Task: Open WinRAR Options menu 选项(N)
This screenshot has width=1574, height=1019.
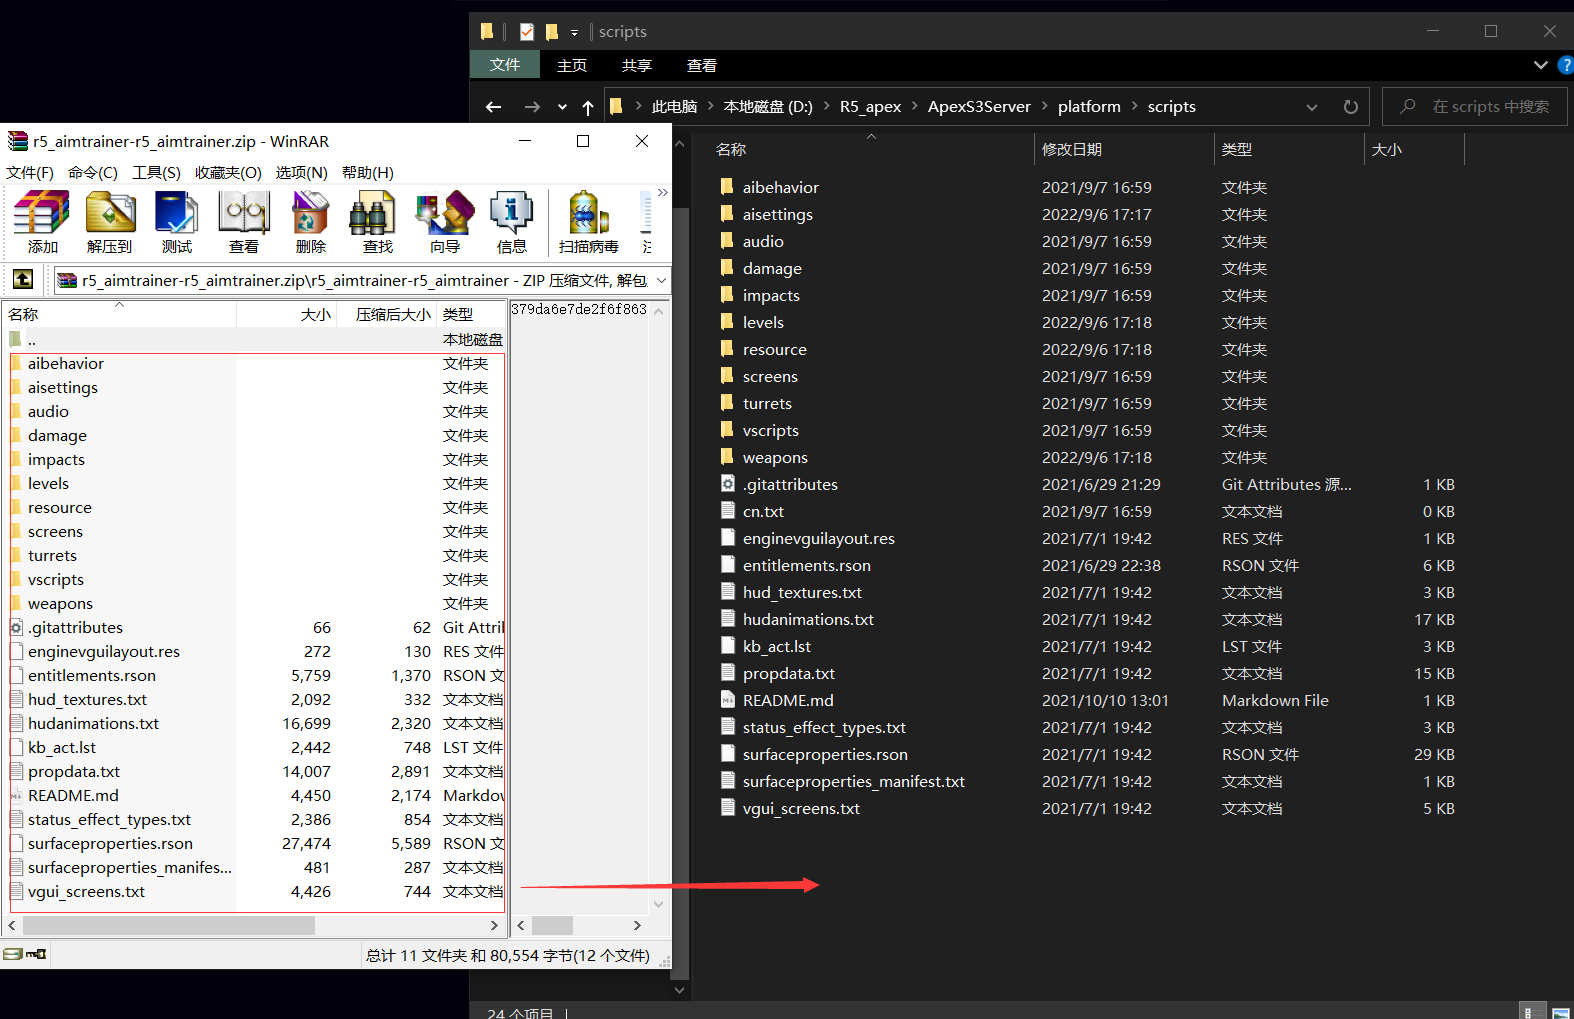Action: coord(301,173)
